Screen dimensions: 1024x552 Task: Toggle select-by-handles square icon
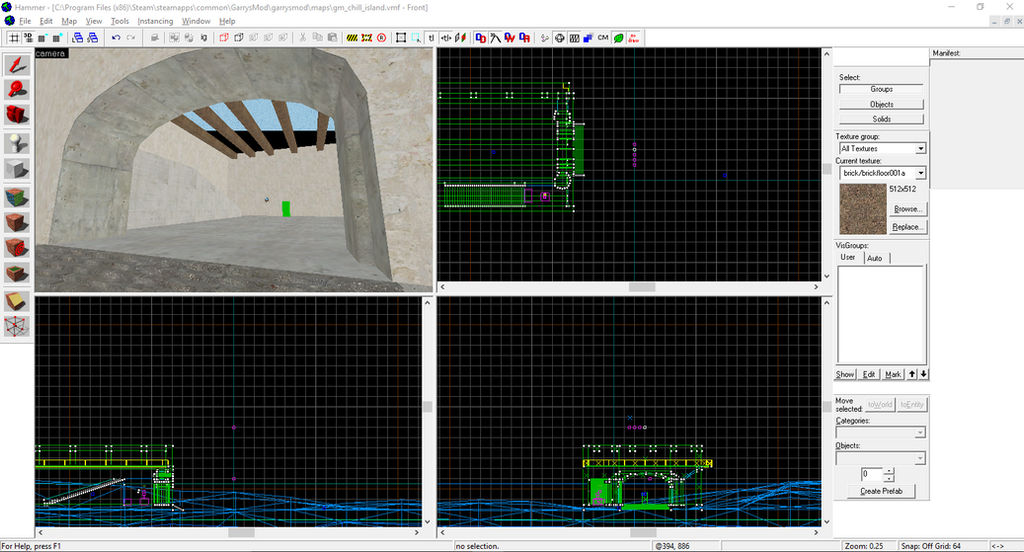pos(401,38)
